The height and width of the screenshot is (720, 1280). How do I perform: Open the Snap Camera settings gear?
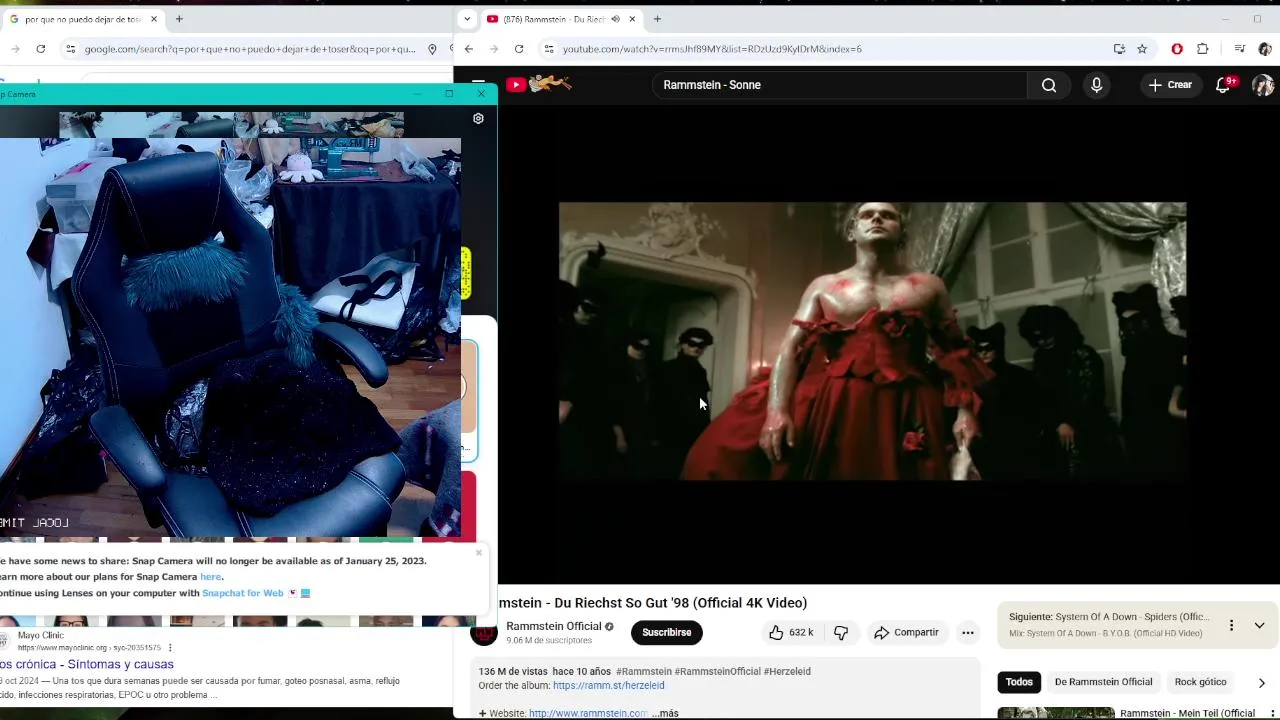click(x=478, y=118)
